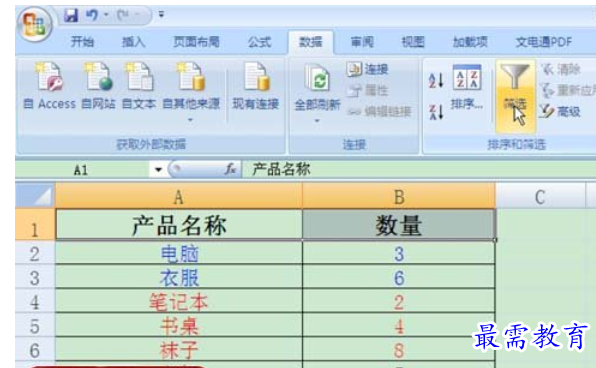Import data 自网站
596x368 pixels.
pos(98,87)
